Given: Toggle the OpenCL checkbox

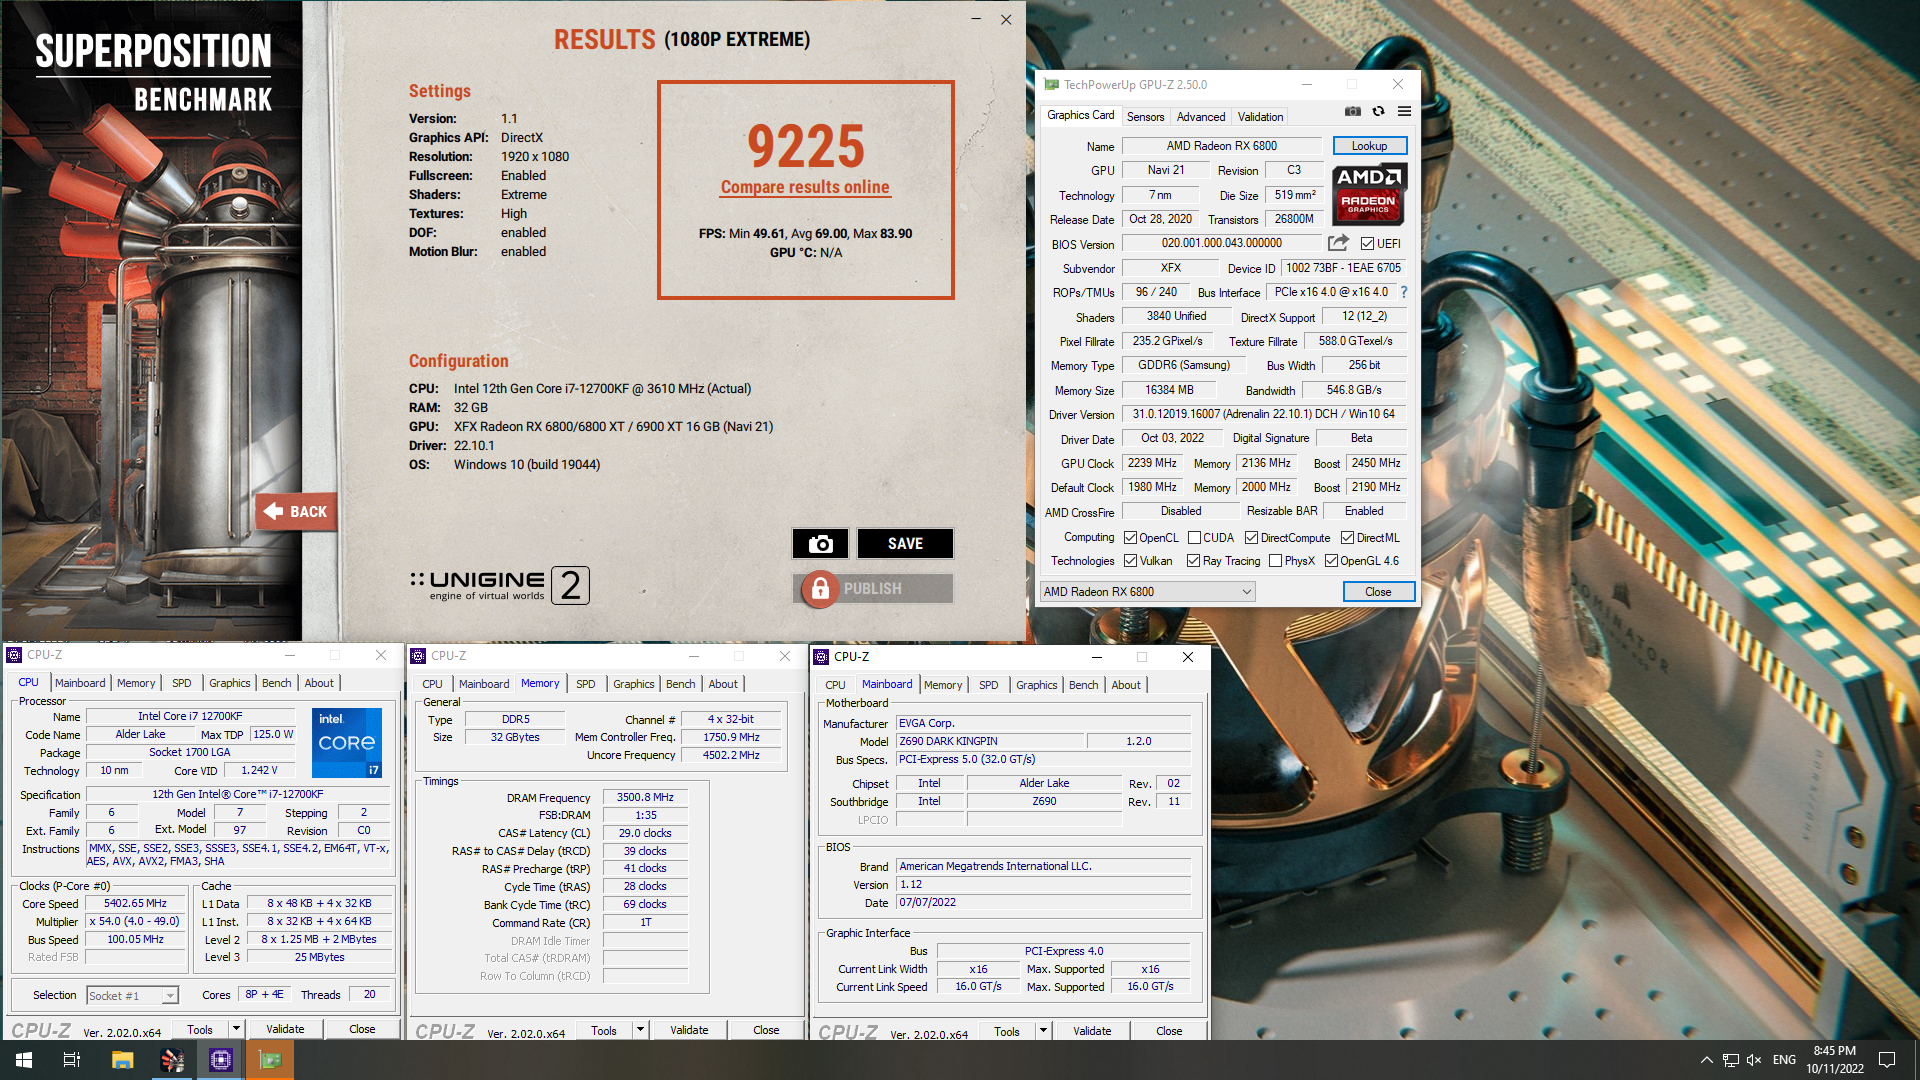Looking at the screenshot, I should pyautogui.click(x=1130, y=537).
